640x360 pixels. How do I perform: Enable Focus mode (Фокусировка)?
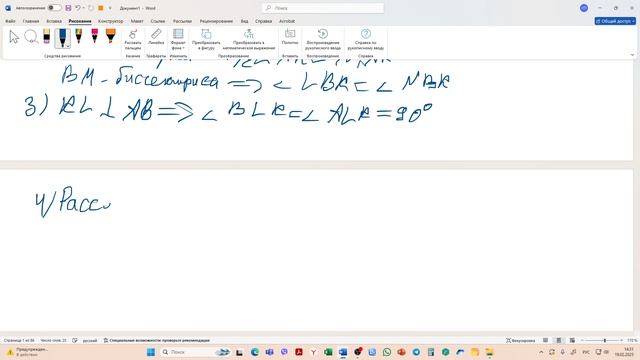(x=520, y=340)
